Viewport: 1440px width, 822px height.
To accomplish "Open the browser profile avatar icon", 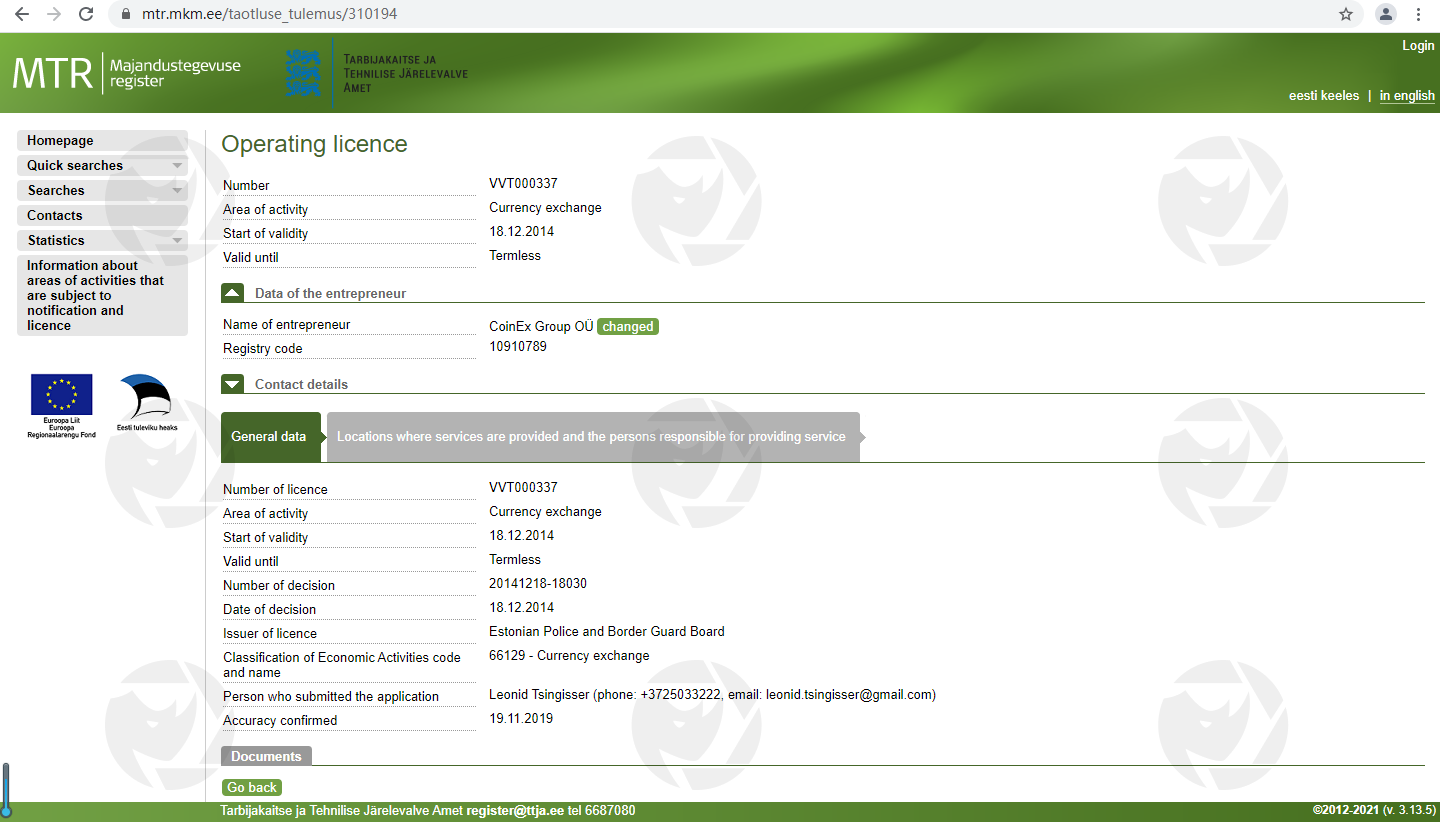I will coord(1386,14).
